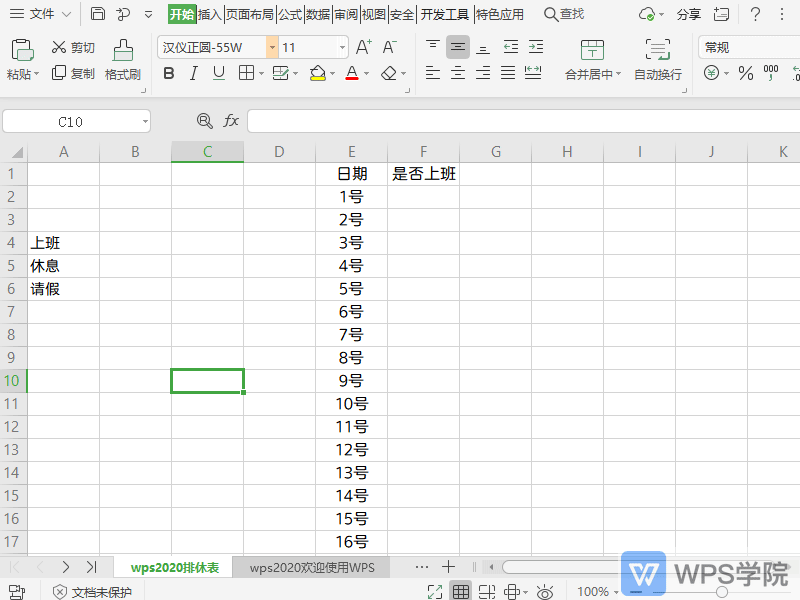The image size is (800, 600).
Task: Click the Print icon in the title bar
Action: pos(97,13)
